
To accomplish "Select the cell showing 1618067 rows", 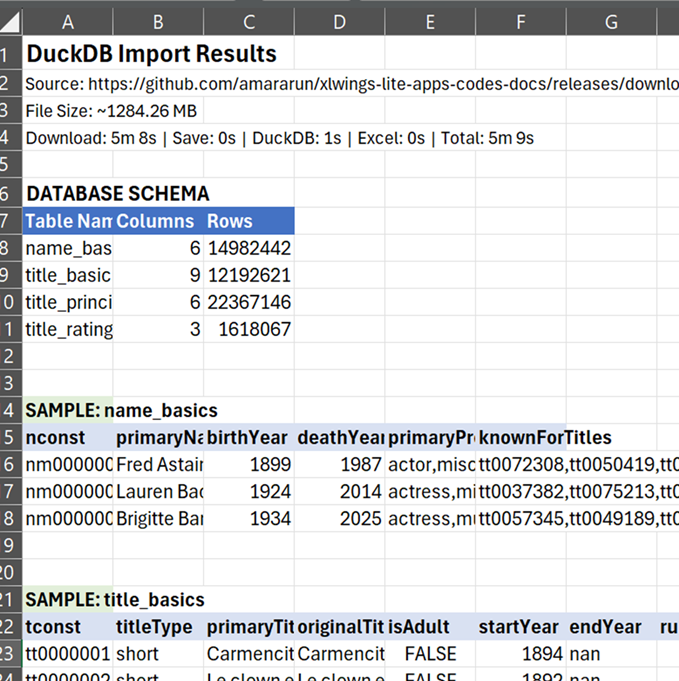I will tap(249, 329).
